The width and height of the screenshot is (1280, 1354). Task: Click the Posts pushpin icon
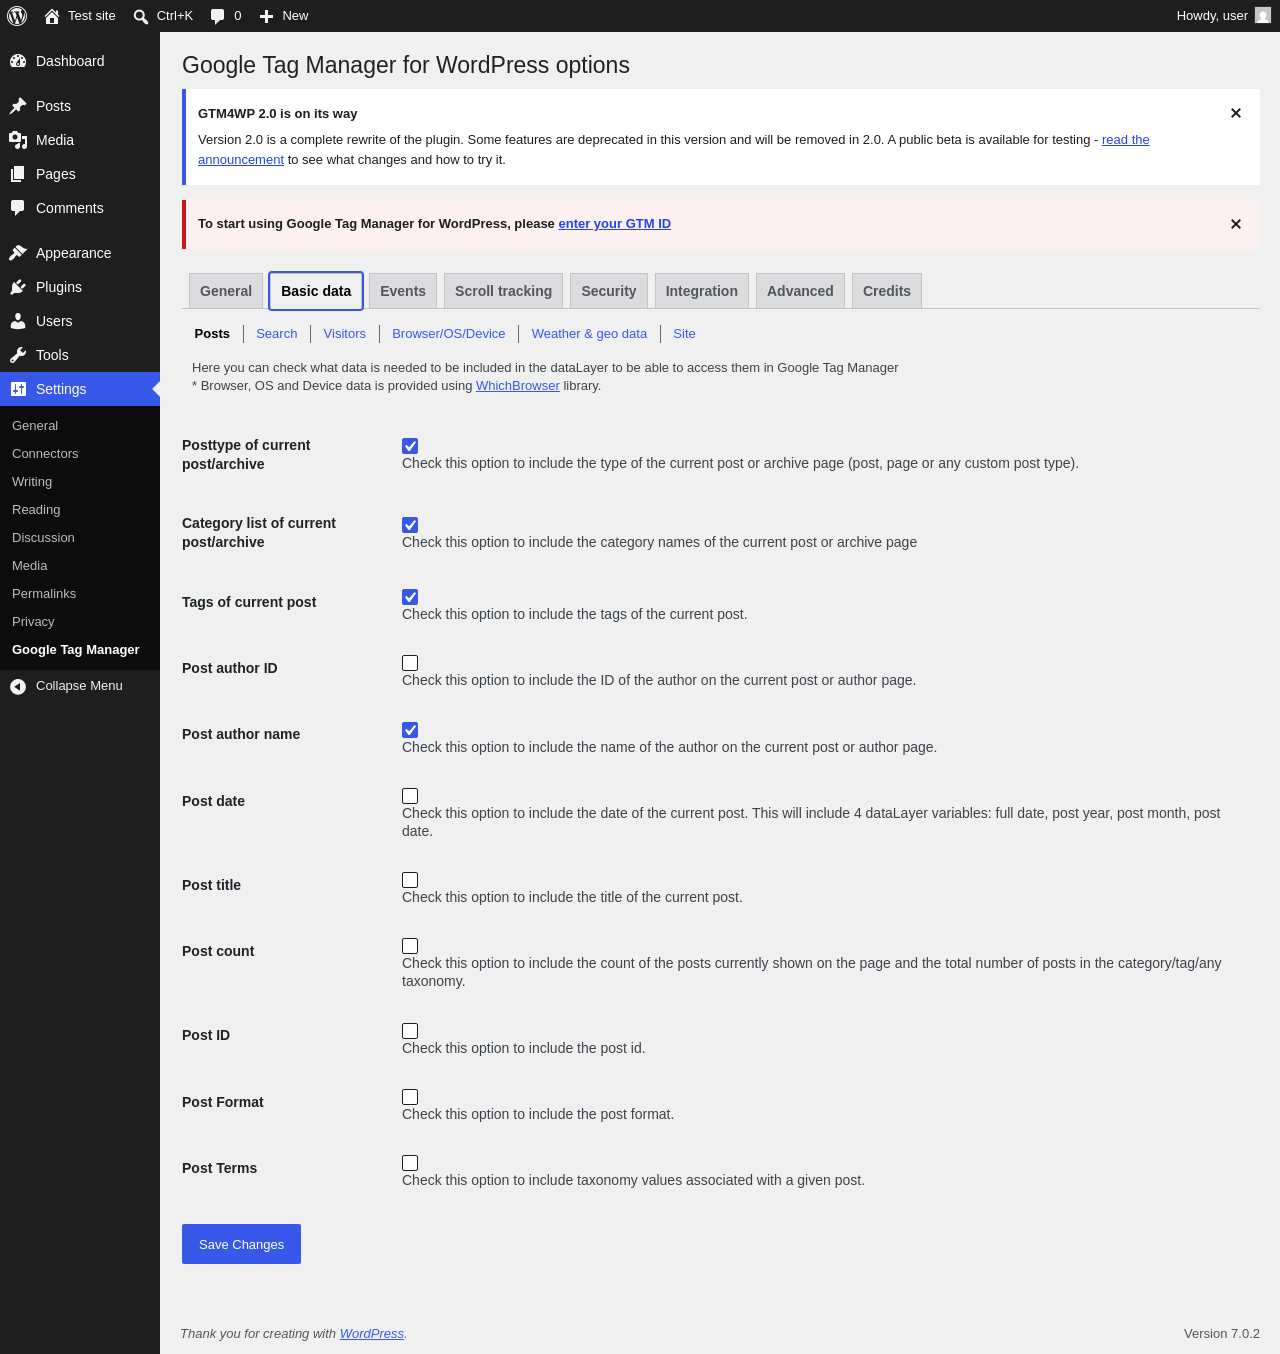pos(18,106)
